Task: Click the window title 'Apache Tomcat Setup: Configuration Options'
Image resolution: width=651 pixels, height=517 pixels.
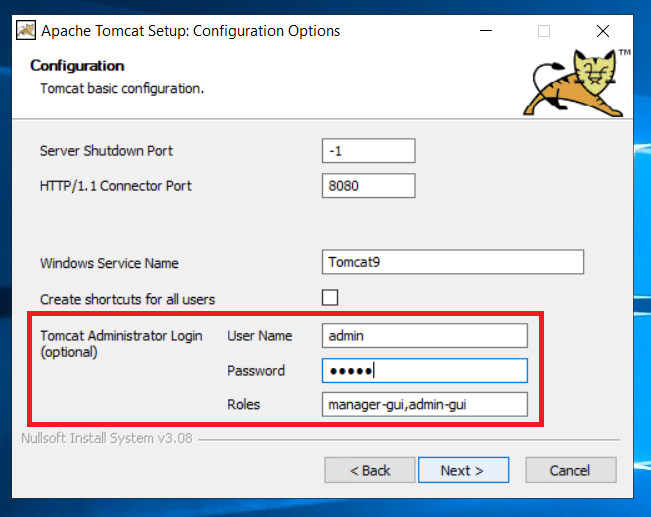Action: tap(191, 31)
